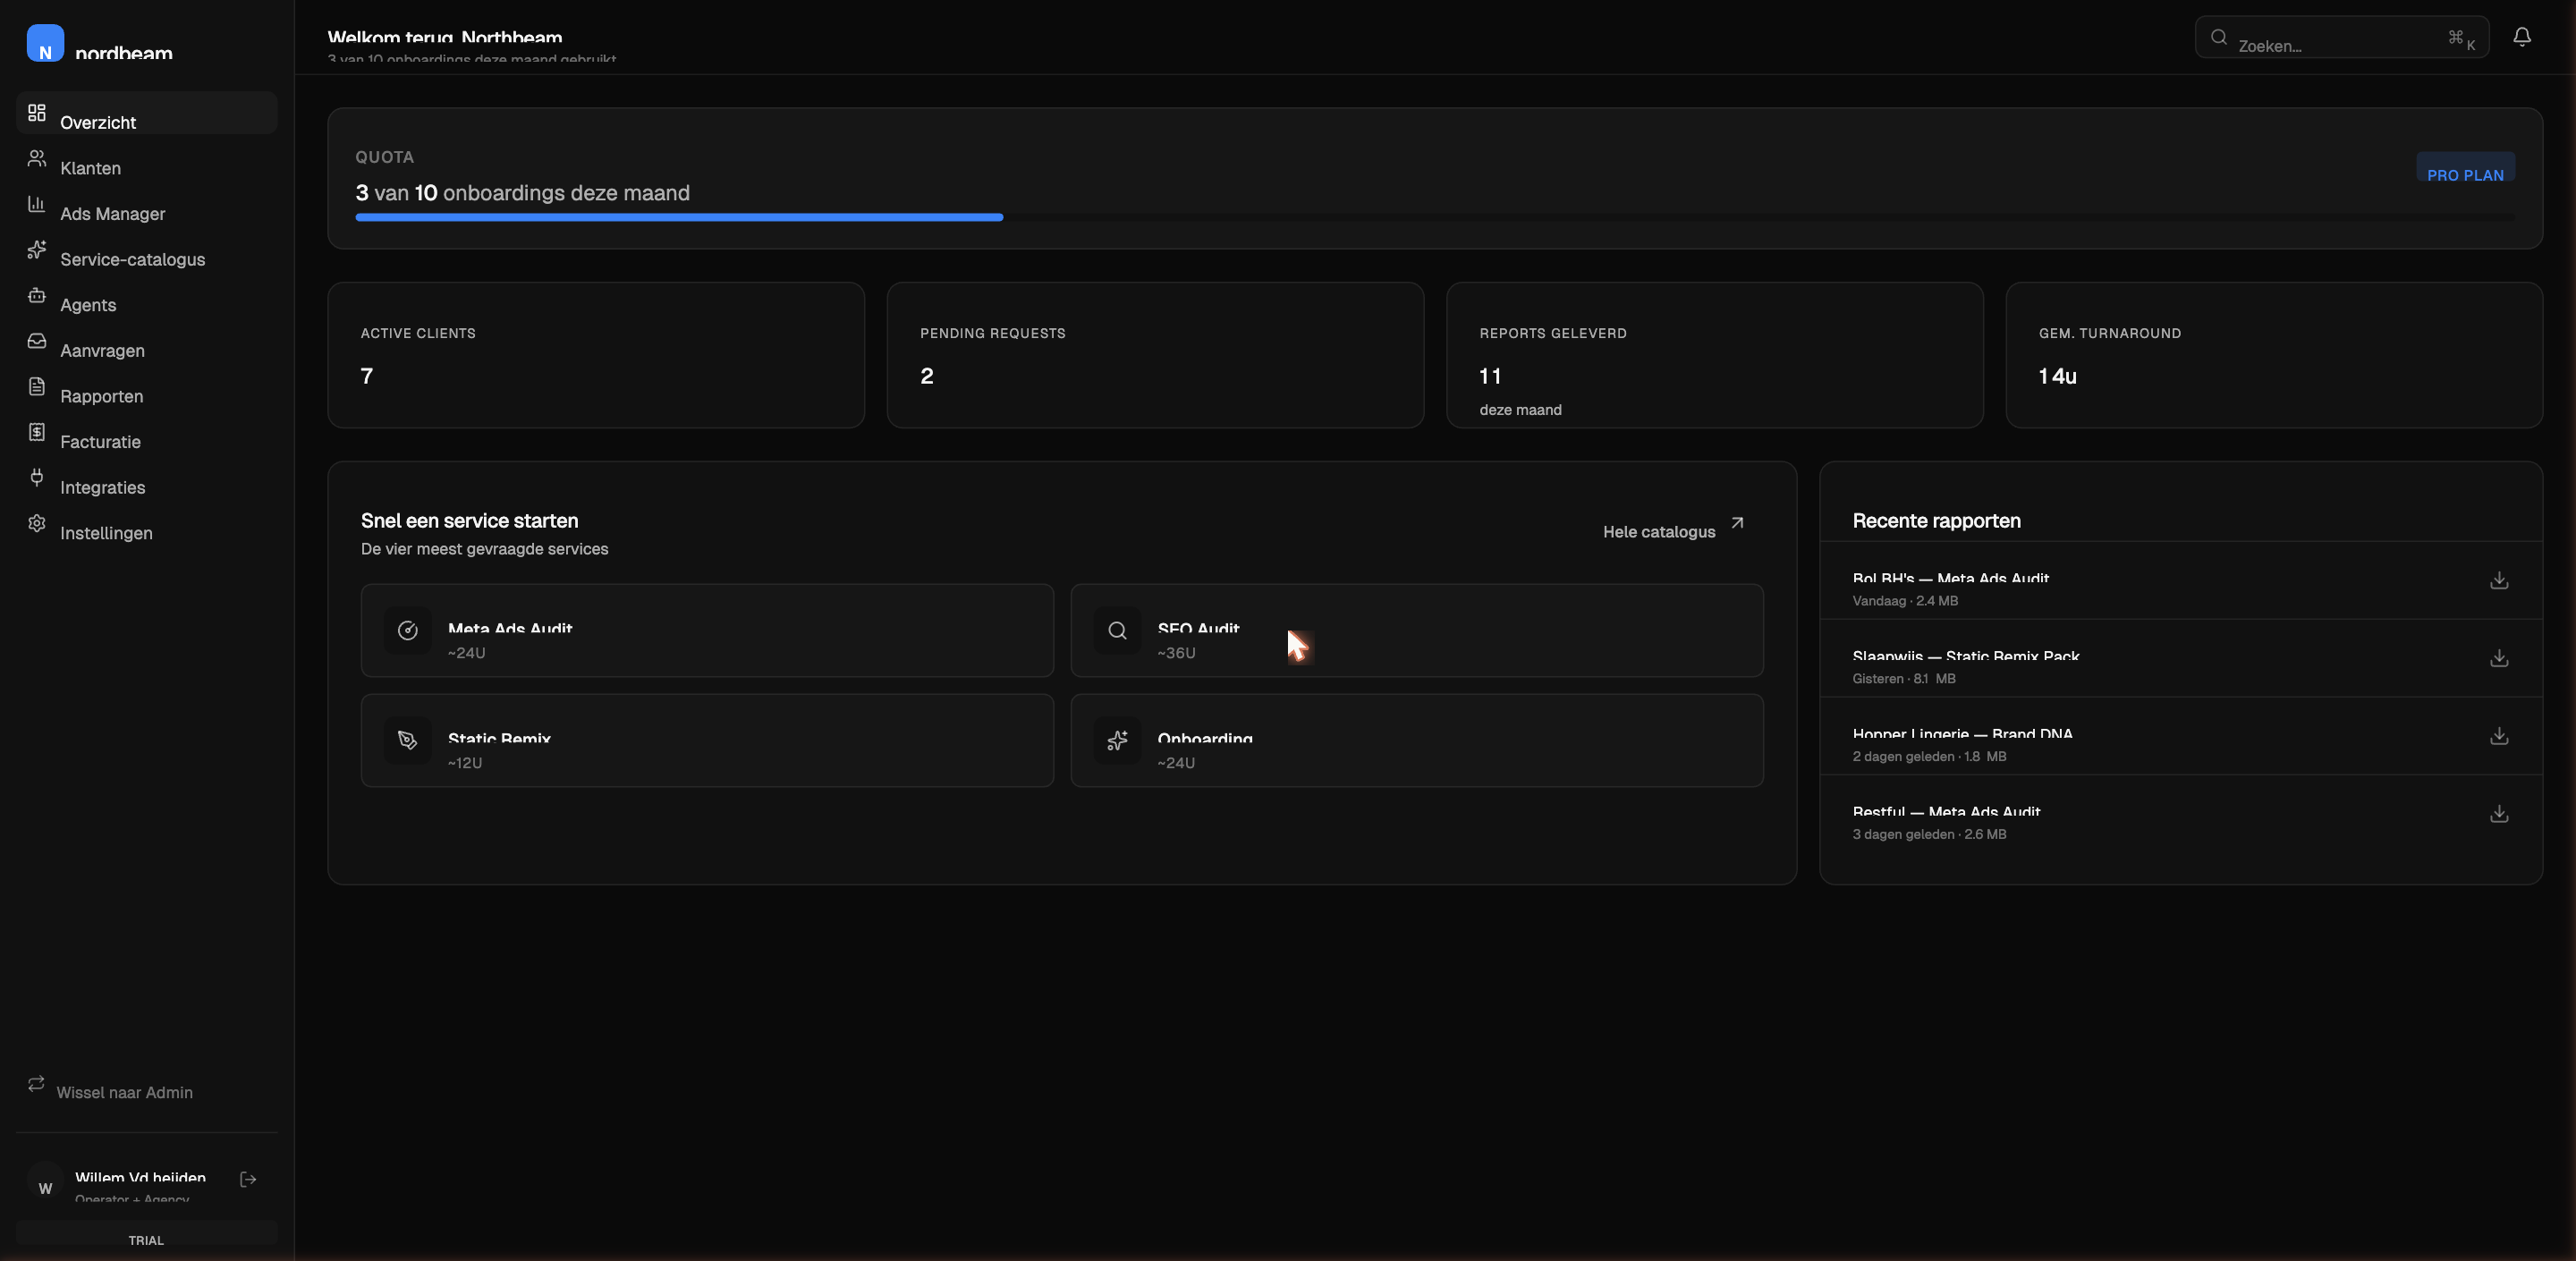Click the search magnifier icon
Viewport: 2576px width, 1261px height.
pyautogui.click(x=2219, y=37)
